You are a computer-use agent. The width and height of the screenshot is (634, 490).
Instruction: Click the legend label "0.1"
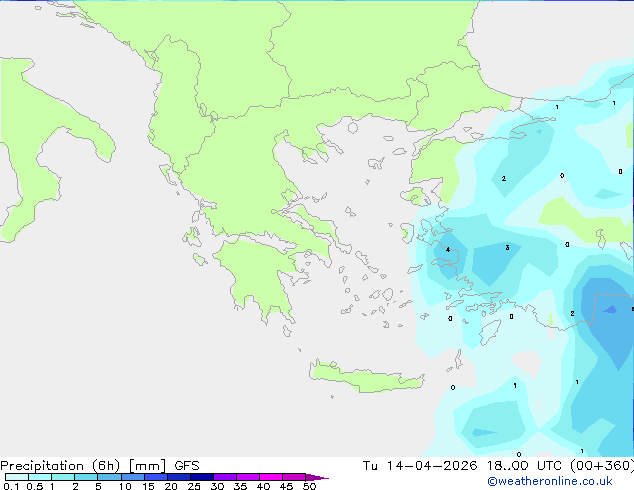11,486
